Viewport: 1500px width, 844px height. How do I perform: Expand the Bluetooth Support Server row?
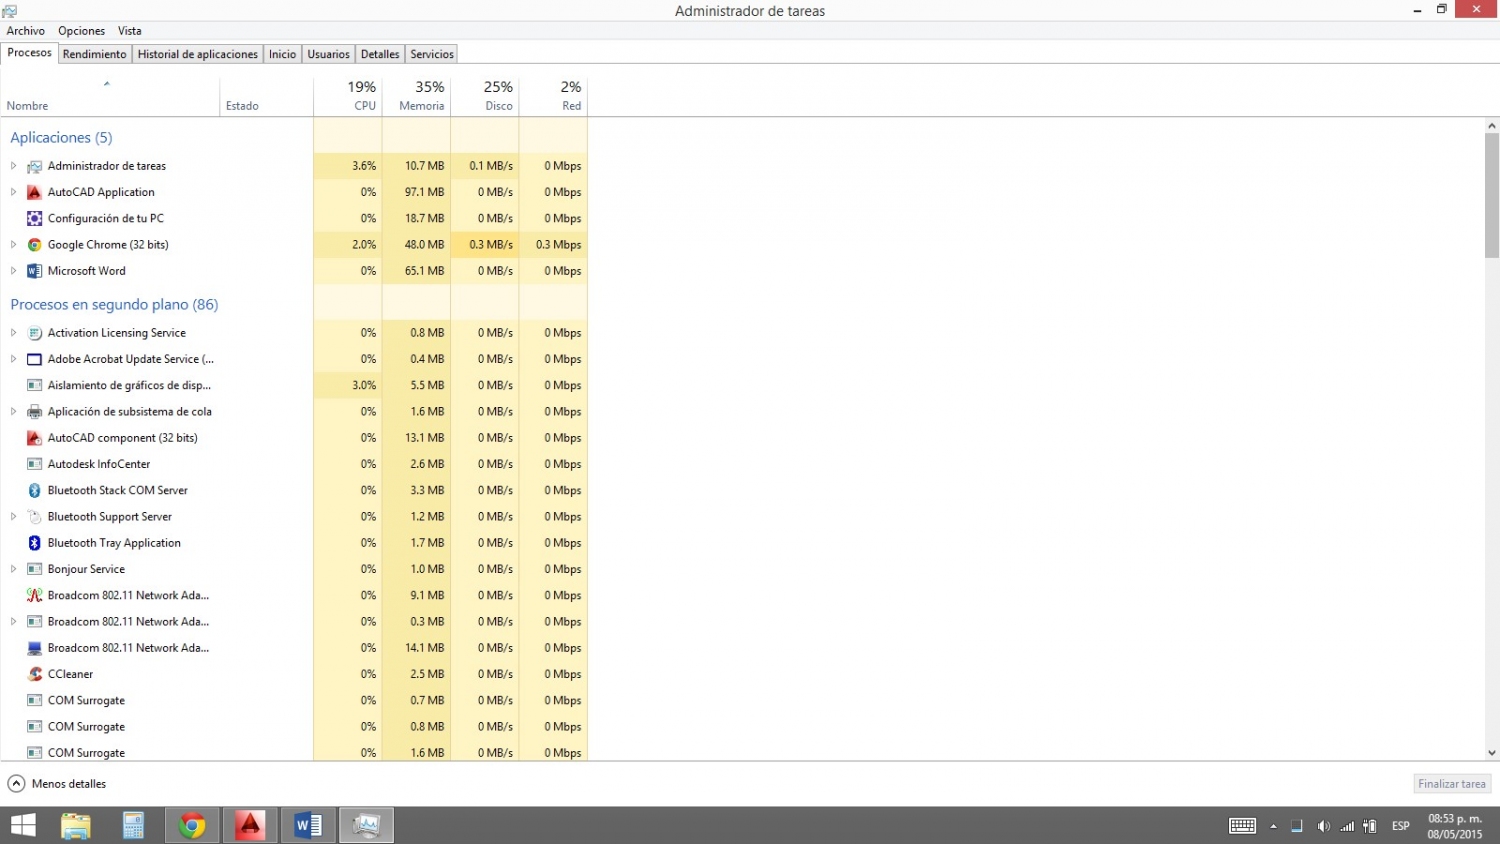click(13, 517)
